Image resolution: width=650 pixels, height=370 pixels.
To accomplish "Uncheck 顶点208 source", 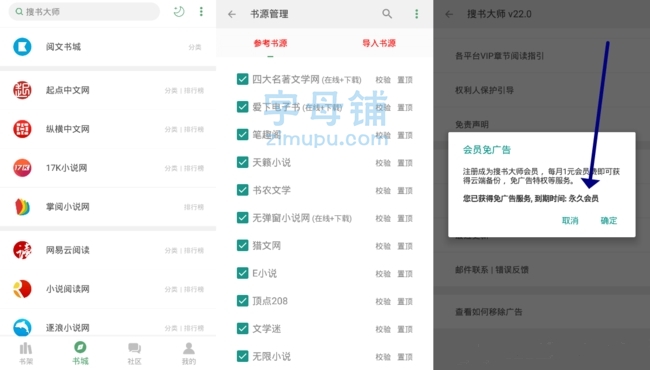I will (x=243, y=301).
